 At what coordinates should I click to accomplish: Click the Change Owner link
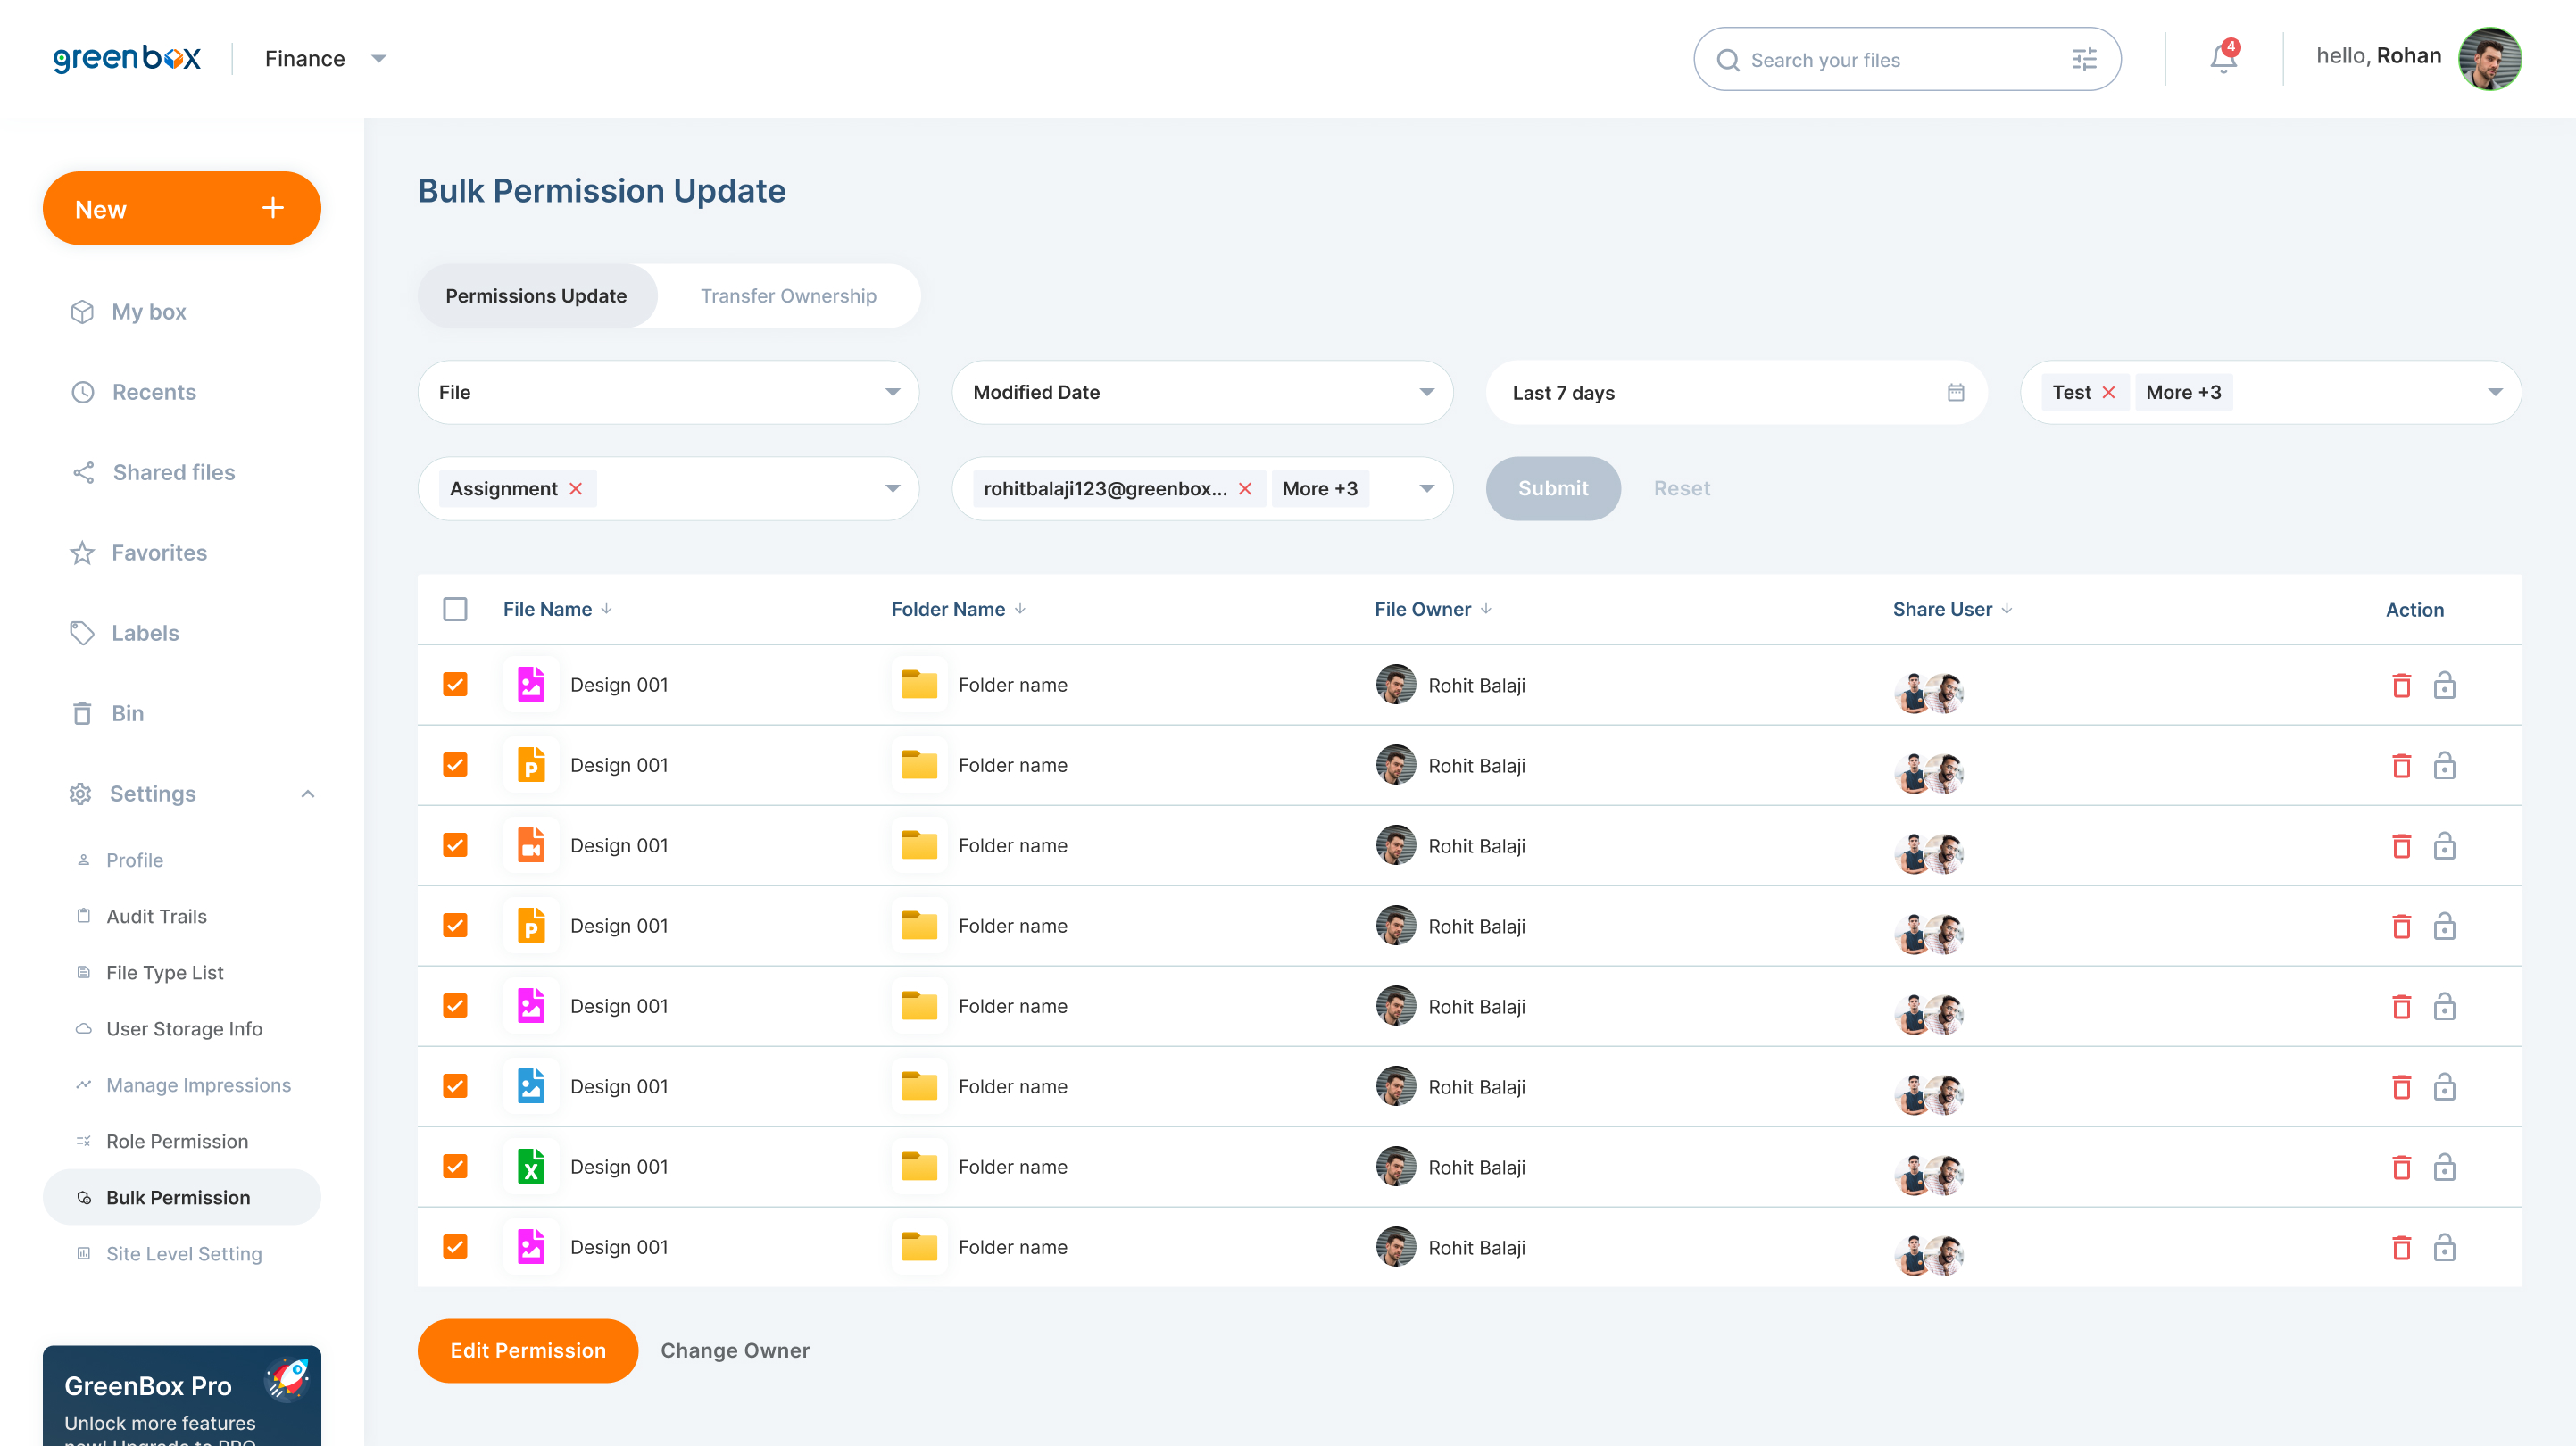[x=735, y=1350]
